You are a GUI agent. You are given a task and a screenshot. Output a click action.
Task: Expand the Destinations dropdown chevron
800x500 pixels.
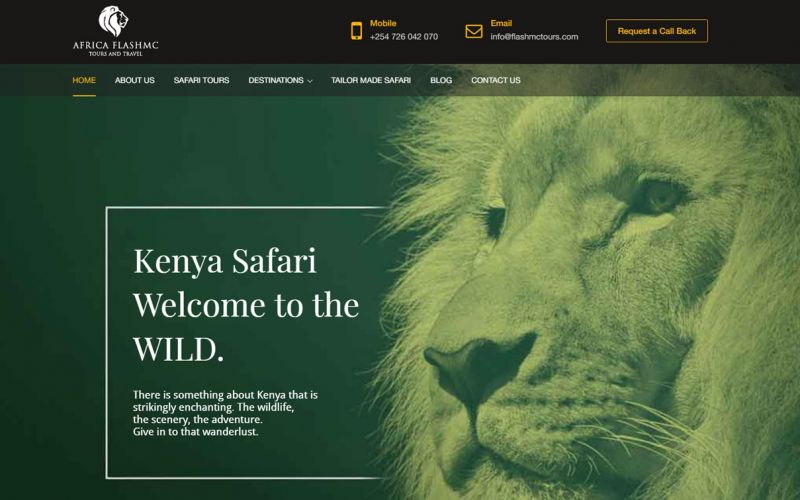tap(310, 81)
